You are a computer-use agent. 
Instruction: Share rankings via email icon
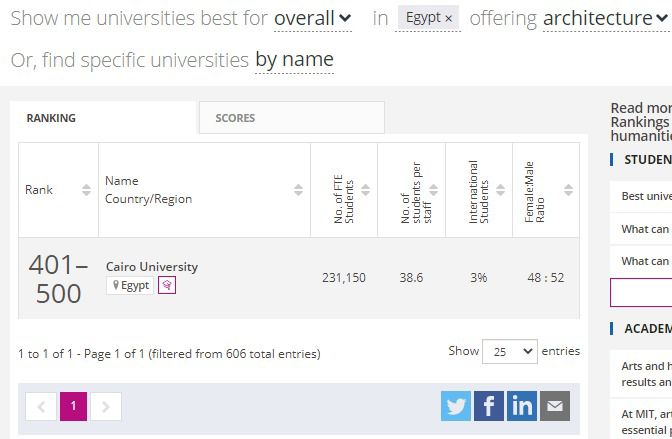tap(555, 406)
